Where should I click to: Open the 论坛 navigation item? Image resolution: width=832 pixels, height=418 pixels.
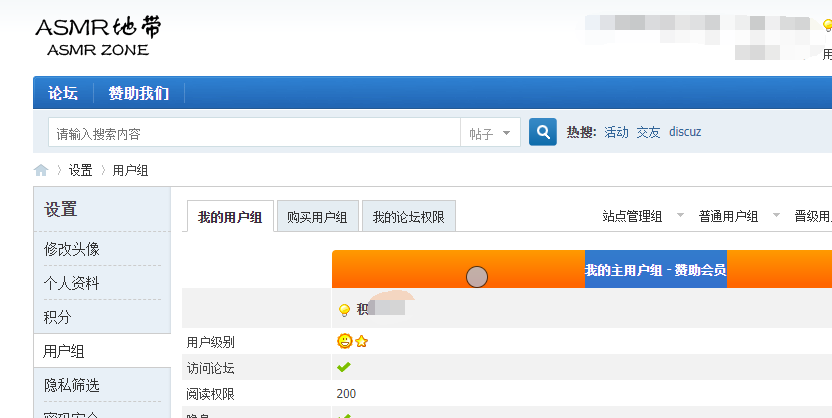[x=63, y=93]
